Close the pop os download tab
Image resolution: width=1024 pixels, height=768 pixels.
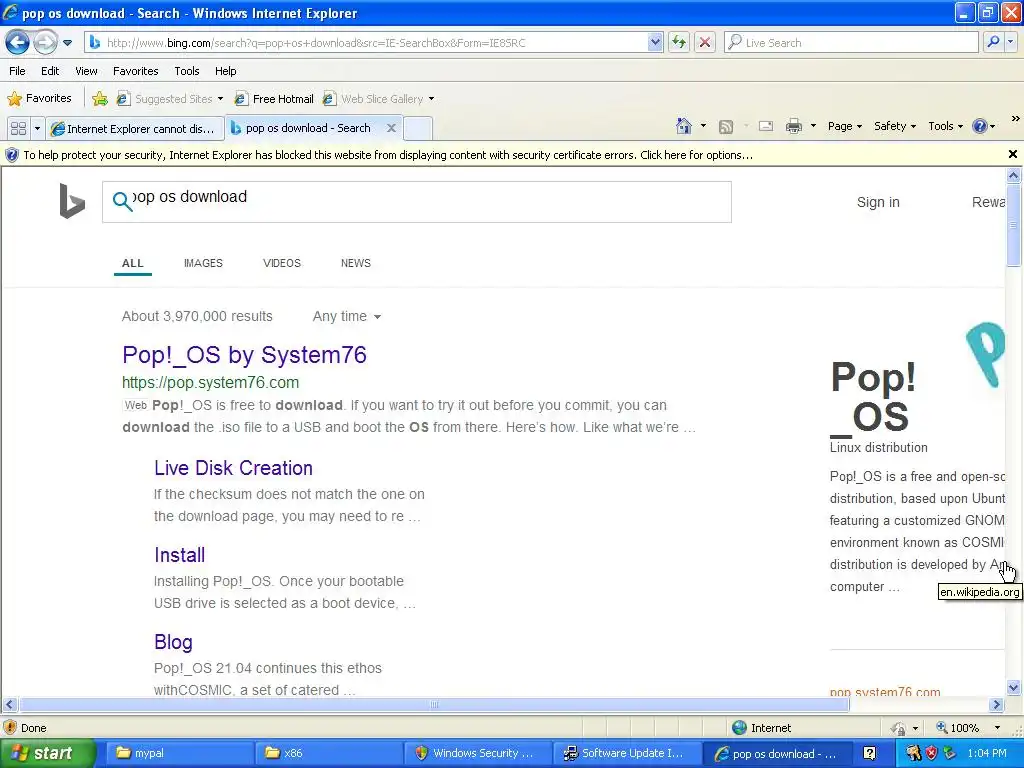tap(391, 128)
